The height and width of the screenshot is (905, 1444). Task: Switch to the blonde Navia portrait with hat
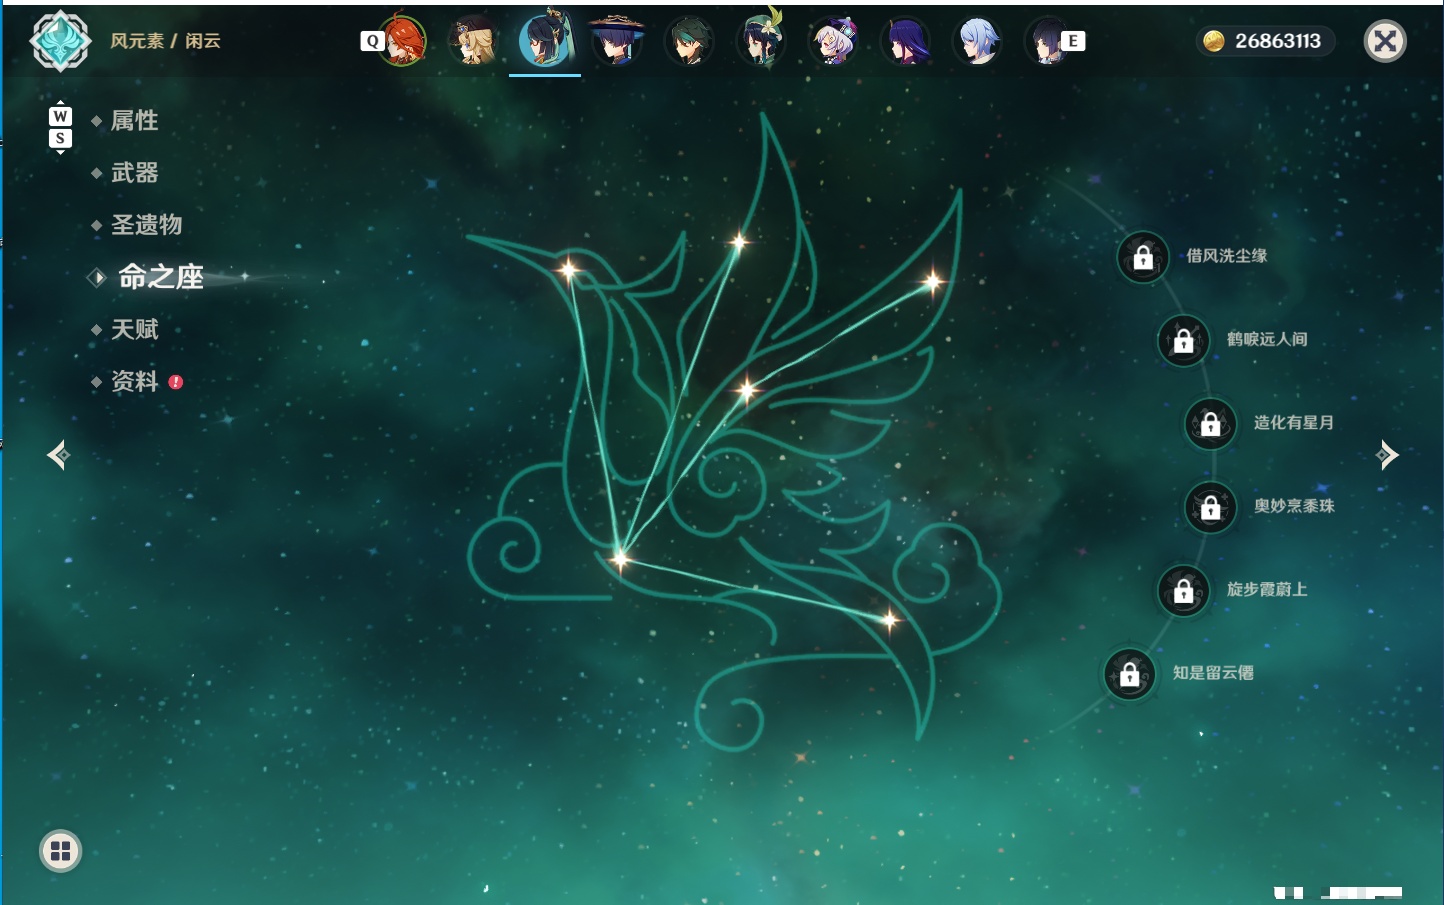pos(472,41)
